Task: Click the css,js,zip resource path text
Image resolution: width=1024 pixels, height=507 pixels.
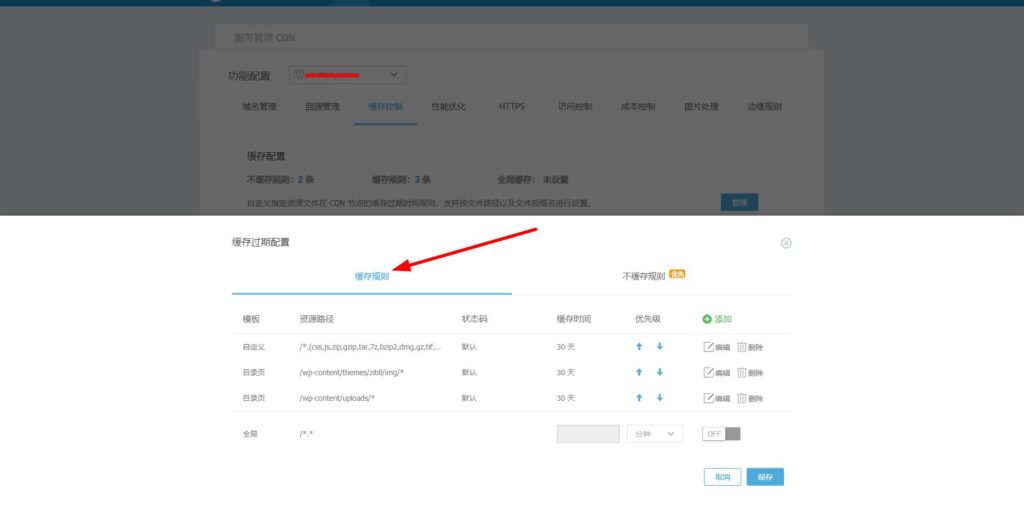Action: tap(370, 347)
